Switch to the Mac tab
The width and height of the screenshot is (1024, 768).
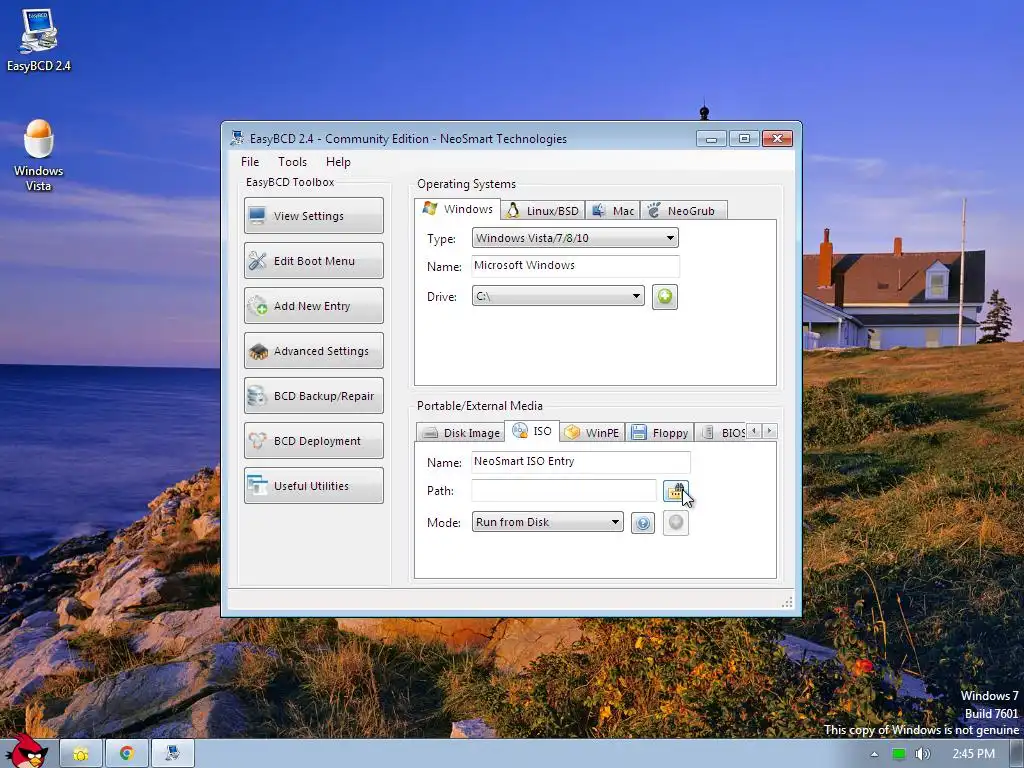click(x=613, y=210)
